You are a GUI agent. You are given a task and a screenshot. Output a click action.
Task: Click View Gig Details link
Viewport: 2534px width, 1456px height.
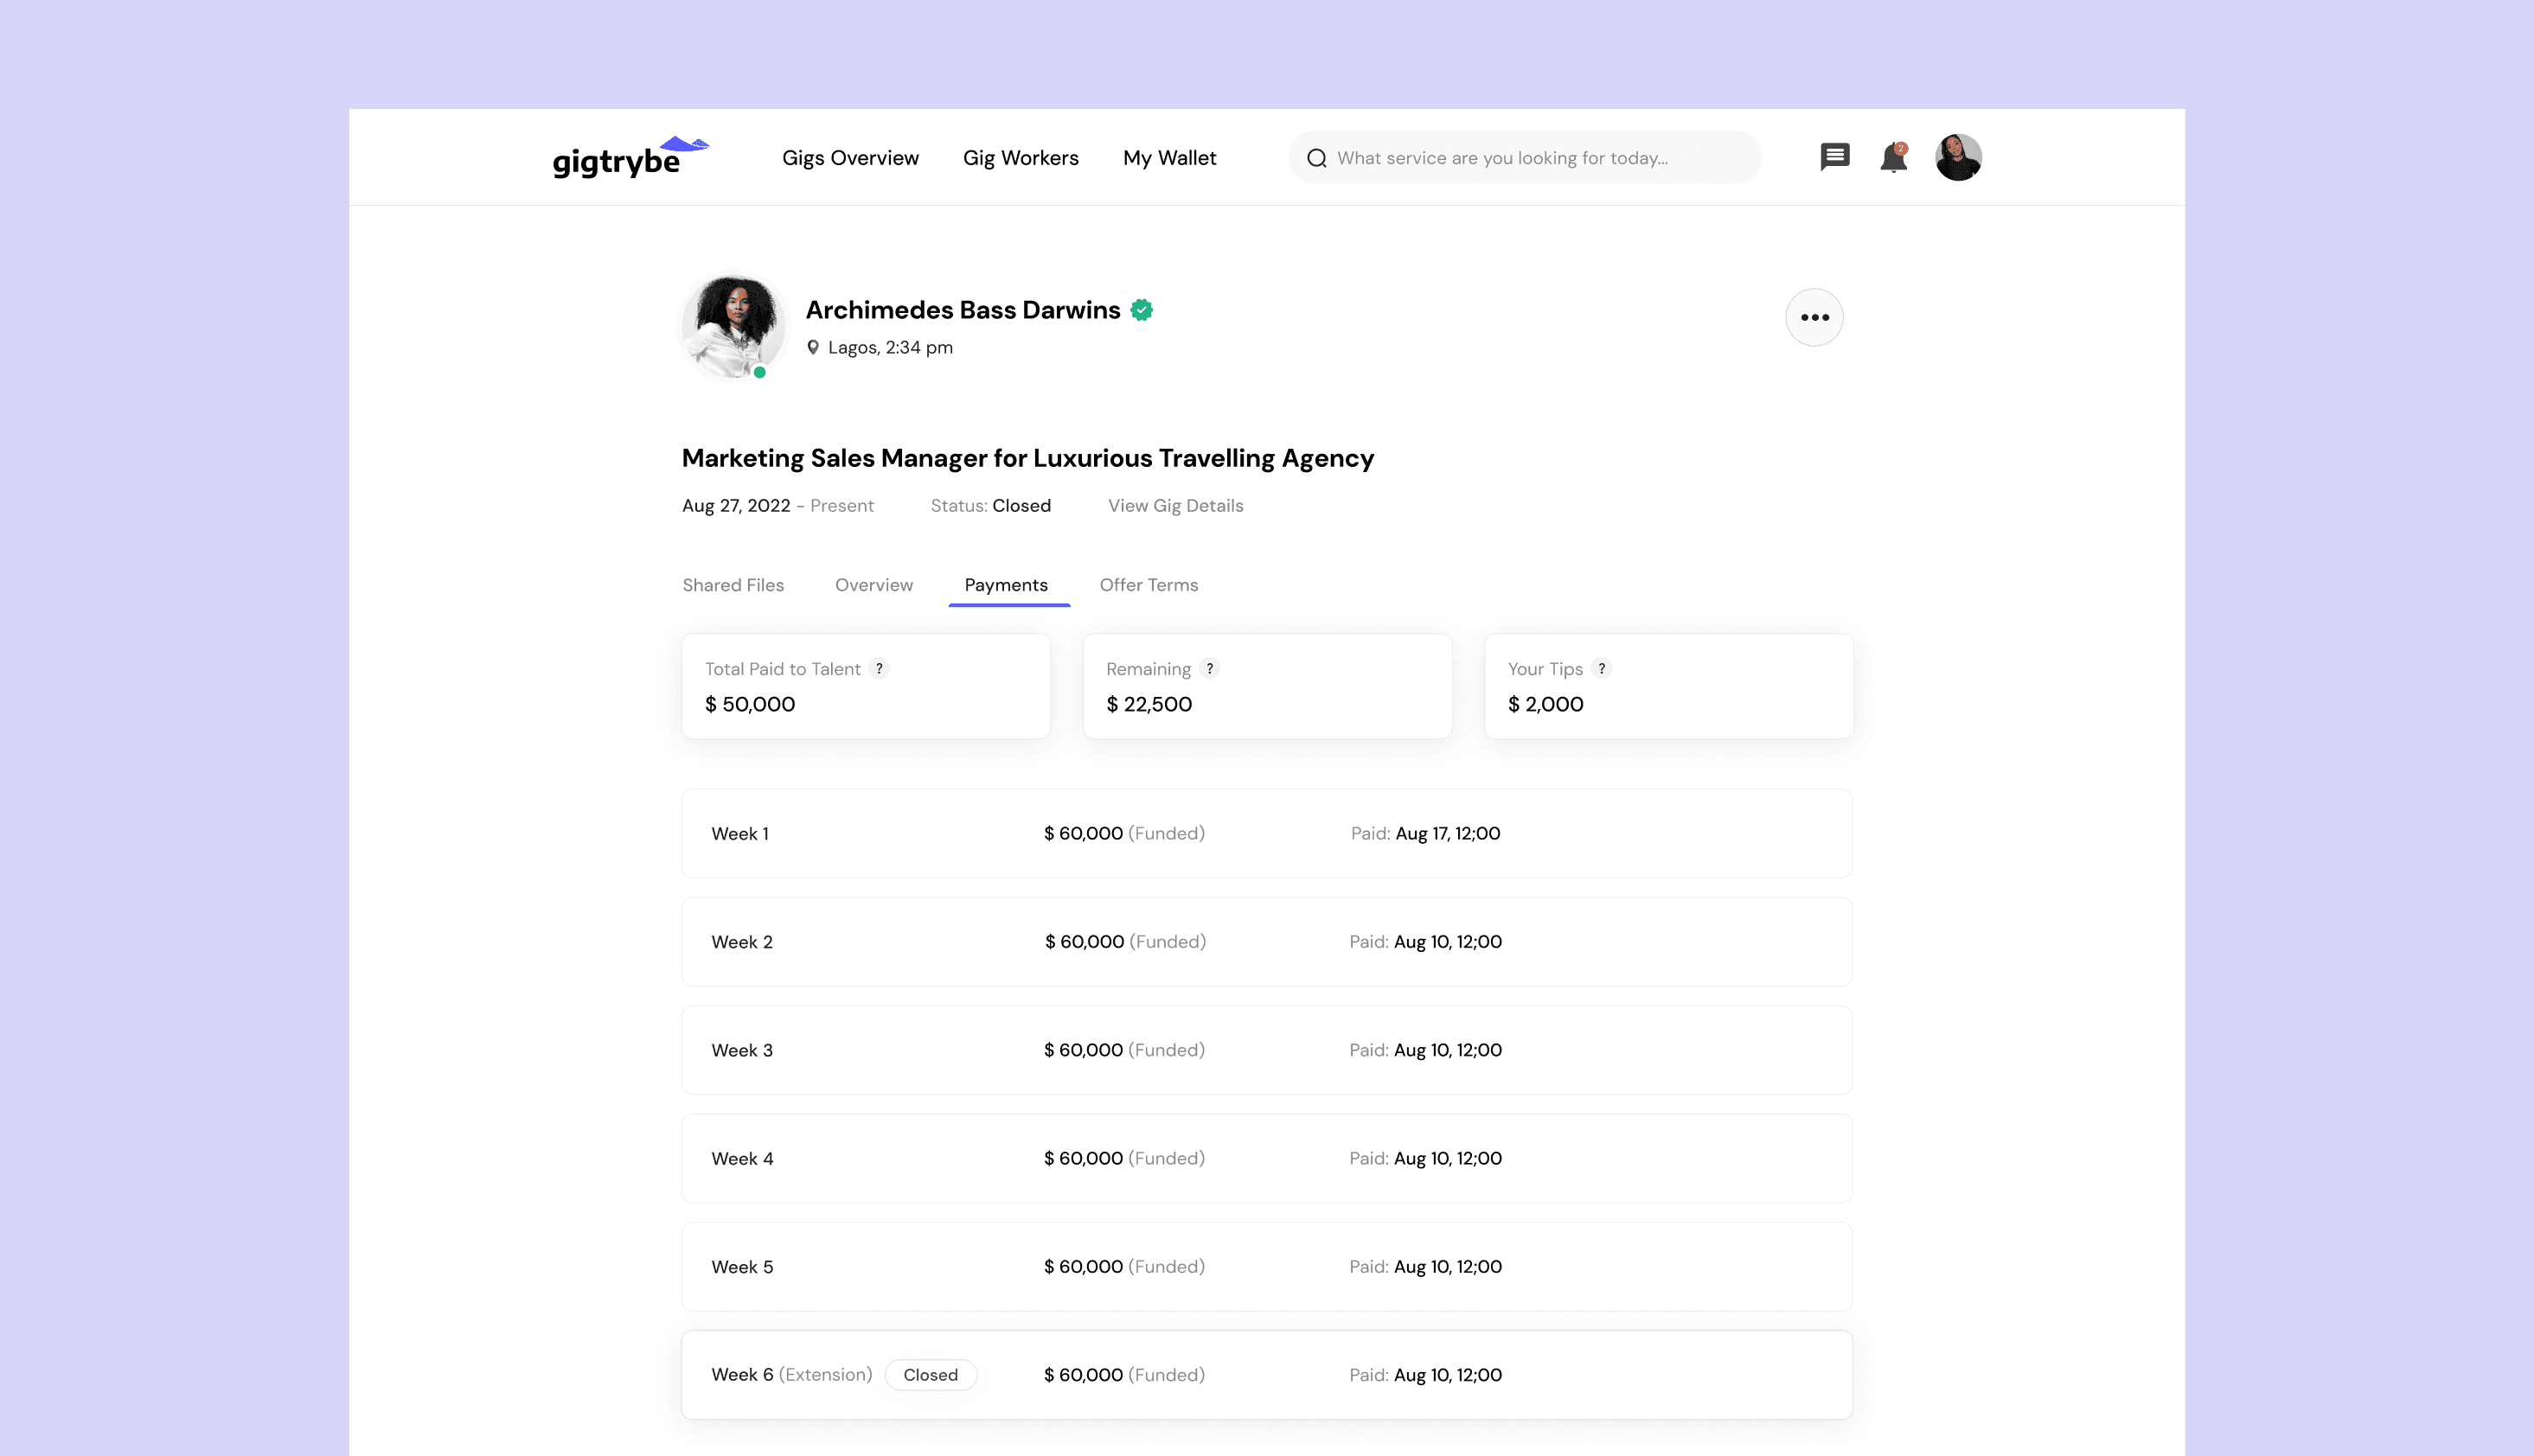click(1175, 506)
